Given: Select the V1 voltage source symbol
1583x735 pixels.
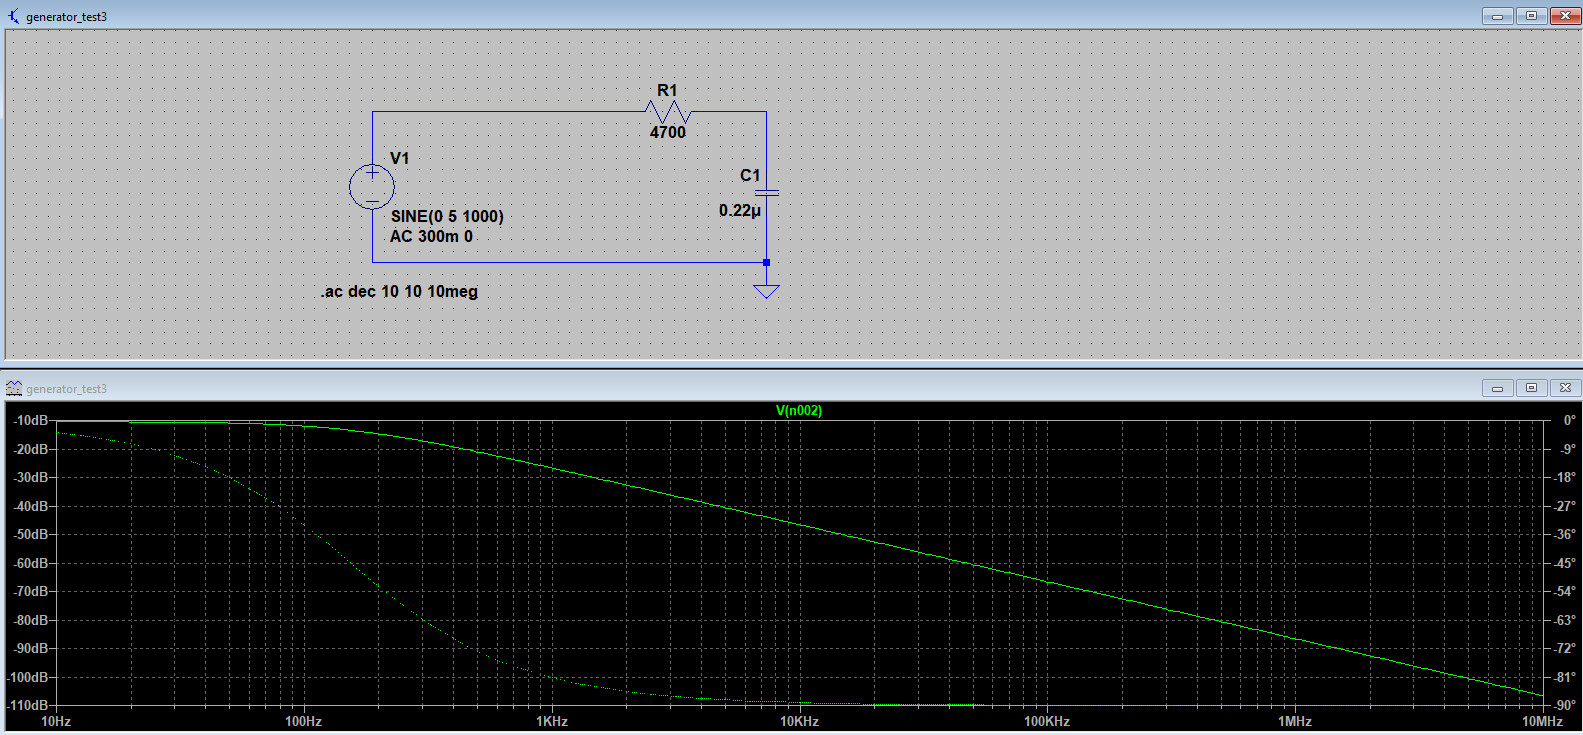Looking at the screenshot, I should pyautogui.click(x=372, y=187).
